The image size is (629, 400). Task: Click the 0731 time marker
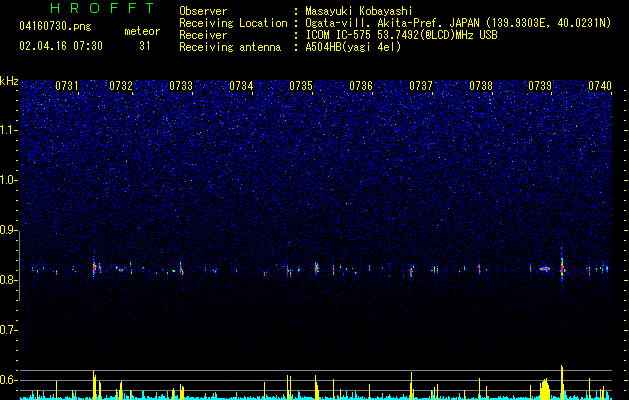pos(67,85)
